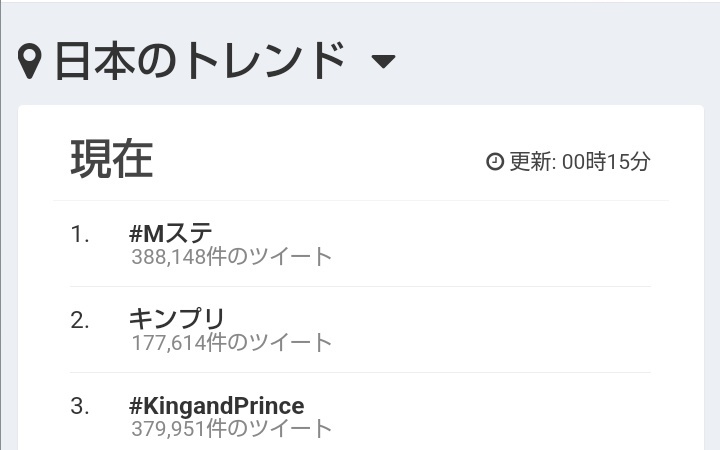720x450 pixels.
Task: Expand the 日本のトレンド dropdown arrow
Action: (383, 63)
